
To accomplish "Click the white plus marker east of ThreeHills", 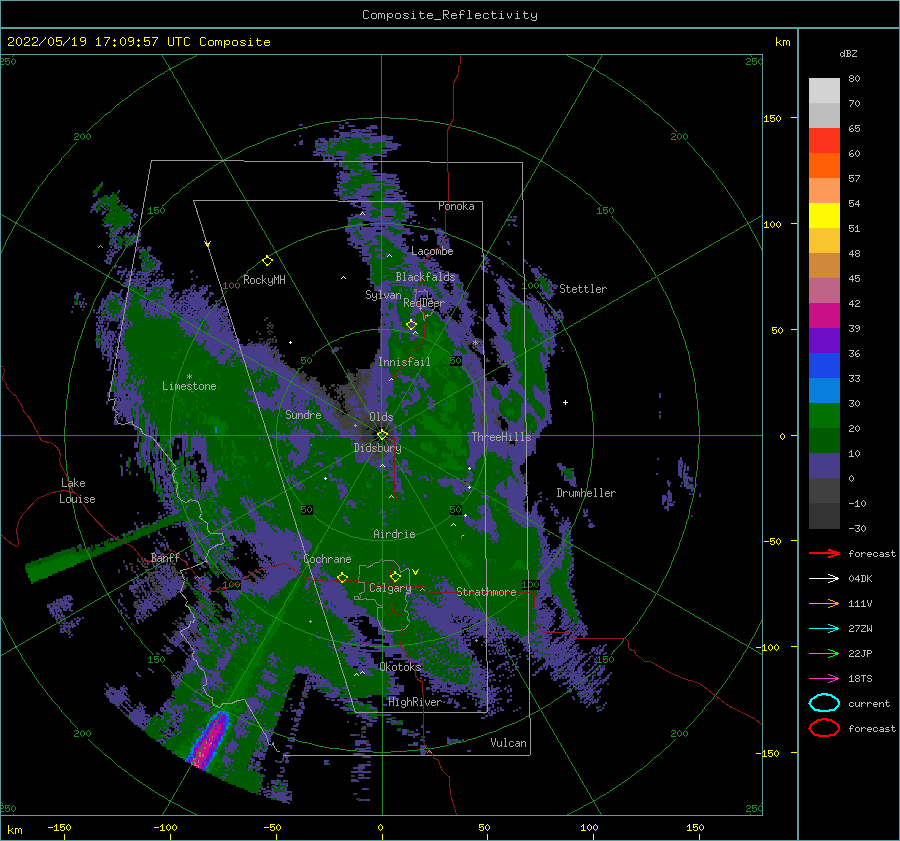I will tap(565, 402).
